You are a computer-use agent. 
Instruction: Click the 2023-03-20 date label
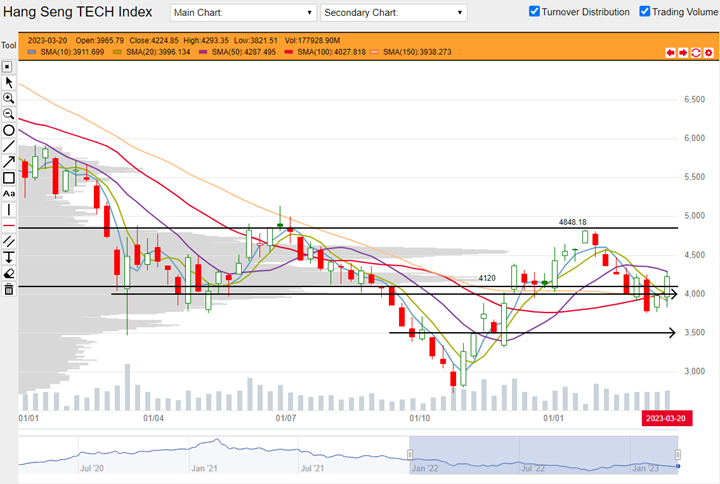(x=664, y=417)
